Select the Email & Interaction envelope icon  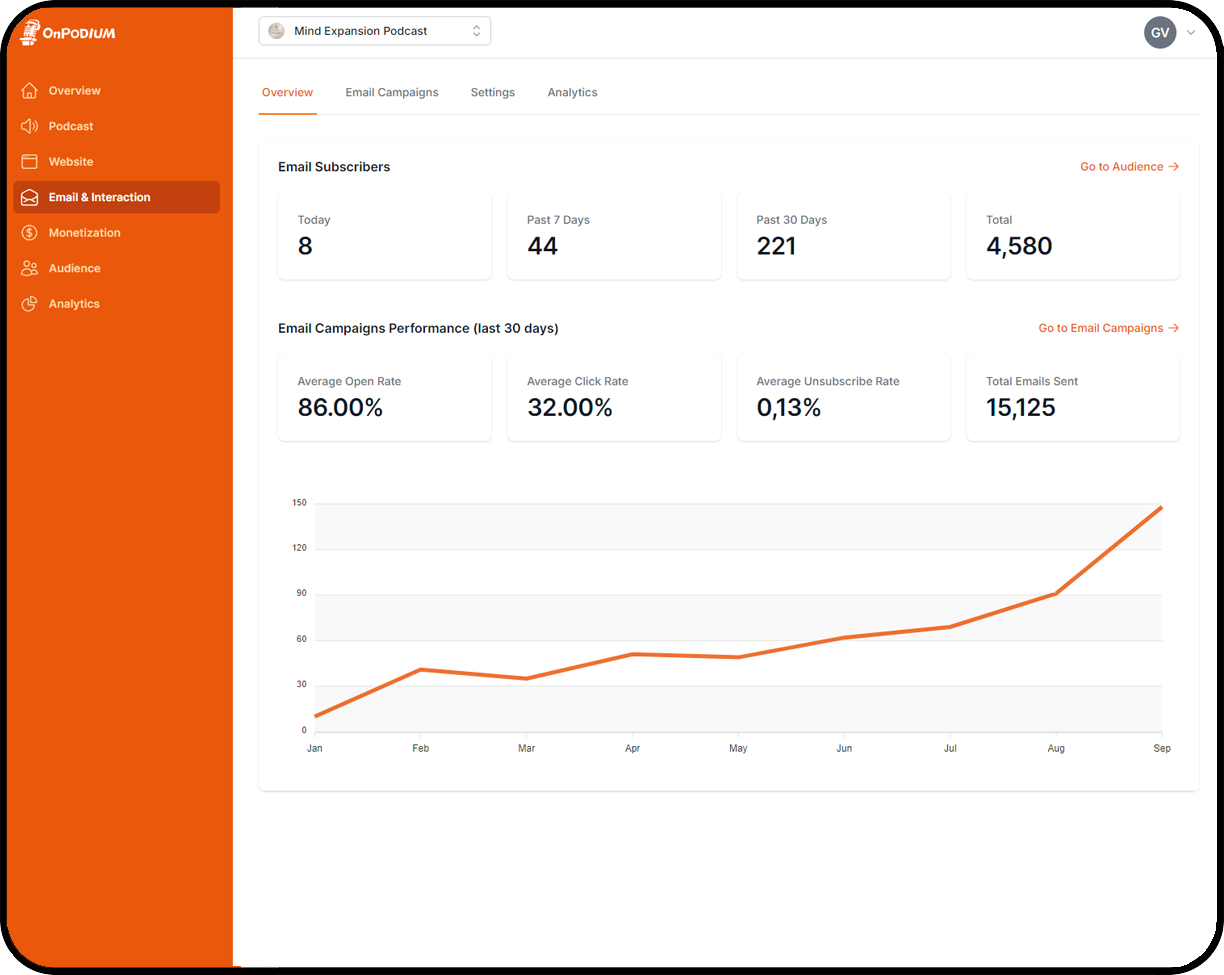click(30, 197)
